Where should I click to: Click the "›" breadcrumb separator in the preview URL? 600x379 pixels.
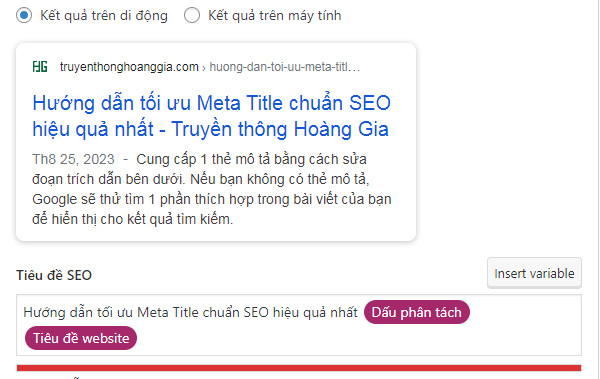(x=204, y=68)
